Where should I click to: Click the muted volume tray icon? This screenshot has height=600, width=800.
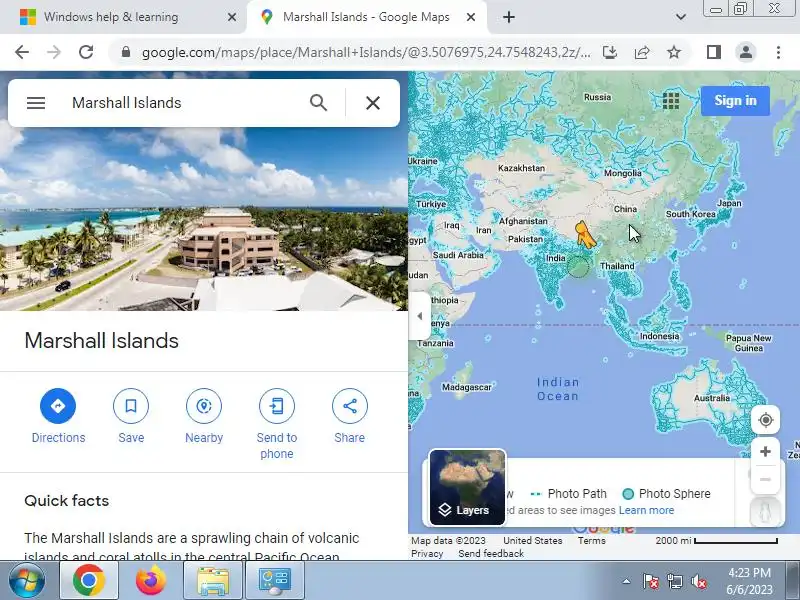pos(699,581)
